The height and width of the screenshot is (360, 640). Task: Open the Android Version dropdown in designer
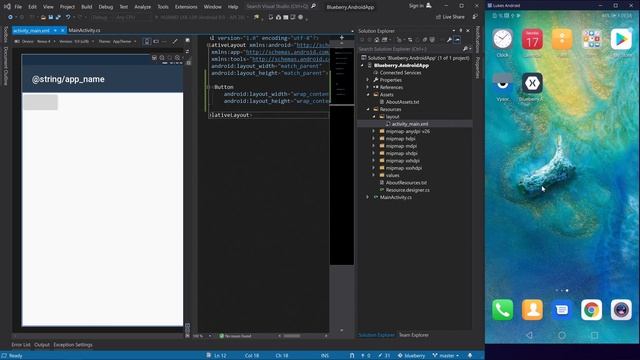point(76,42)
